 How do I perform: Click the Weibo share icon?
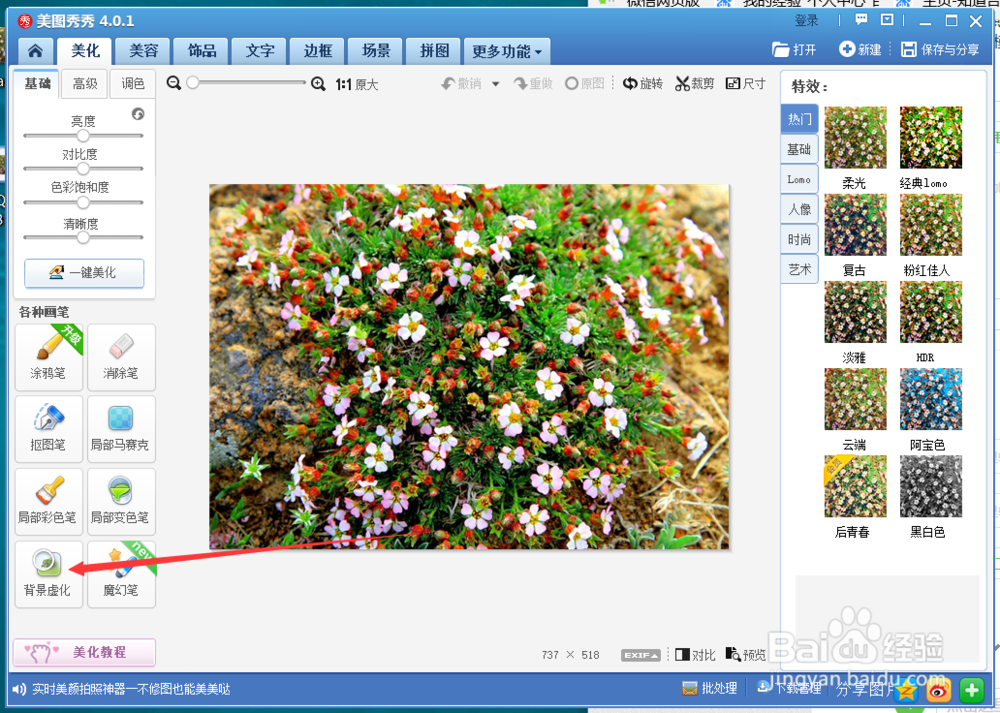point(938,690)
